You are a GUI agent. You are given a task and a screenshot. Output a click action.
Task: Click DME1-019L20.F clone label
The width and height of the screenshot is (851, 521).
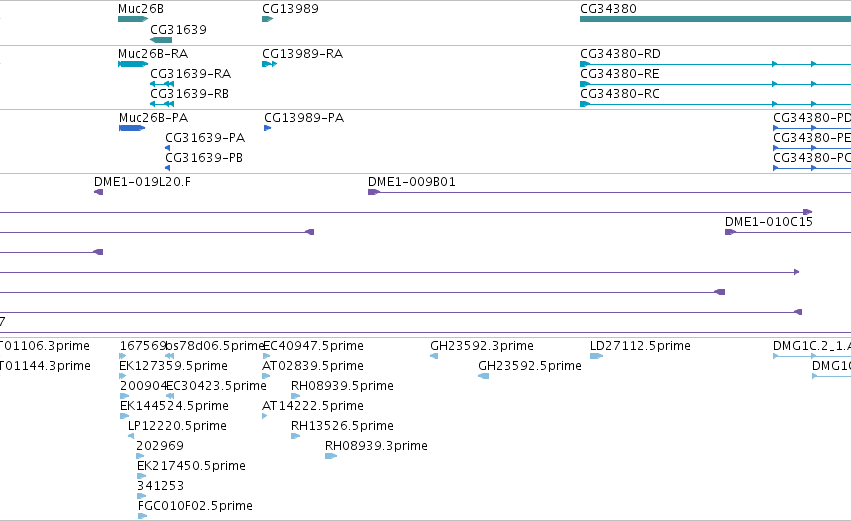click(143, 182)
